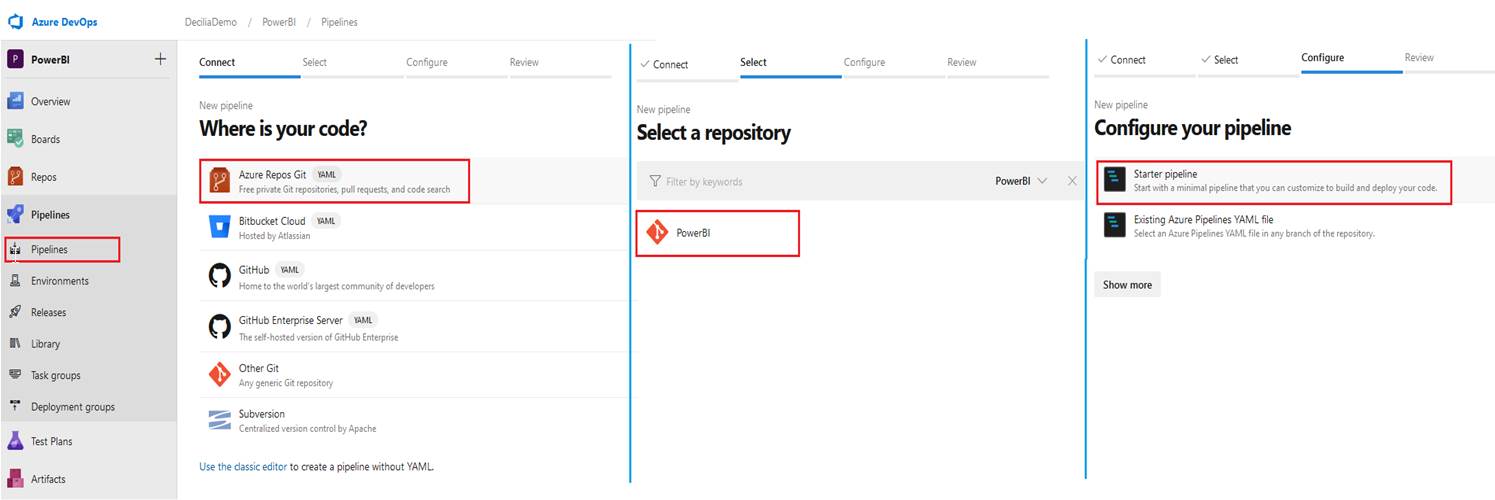Open the Overview sidebar icon

click(15, 101)
